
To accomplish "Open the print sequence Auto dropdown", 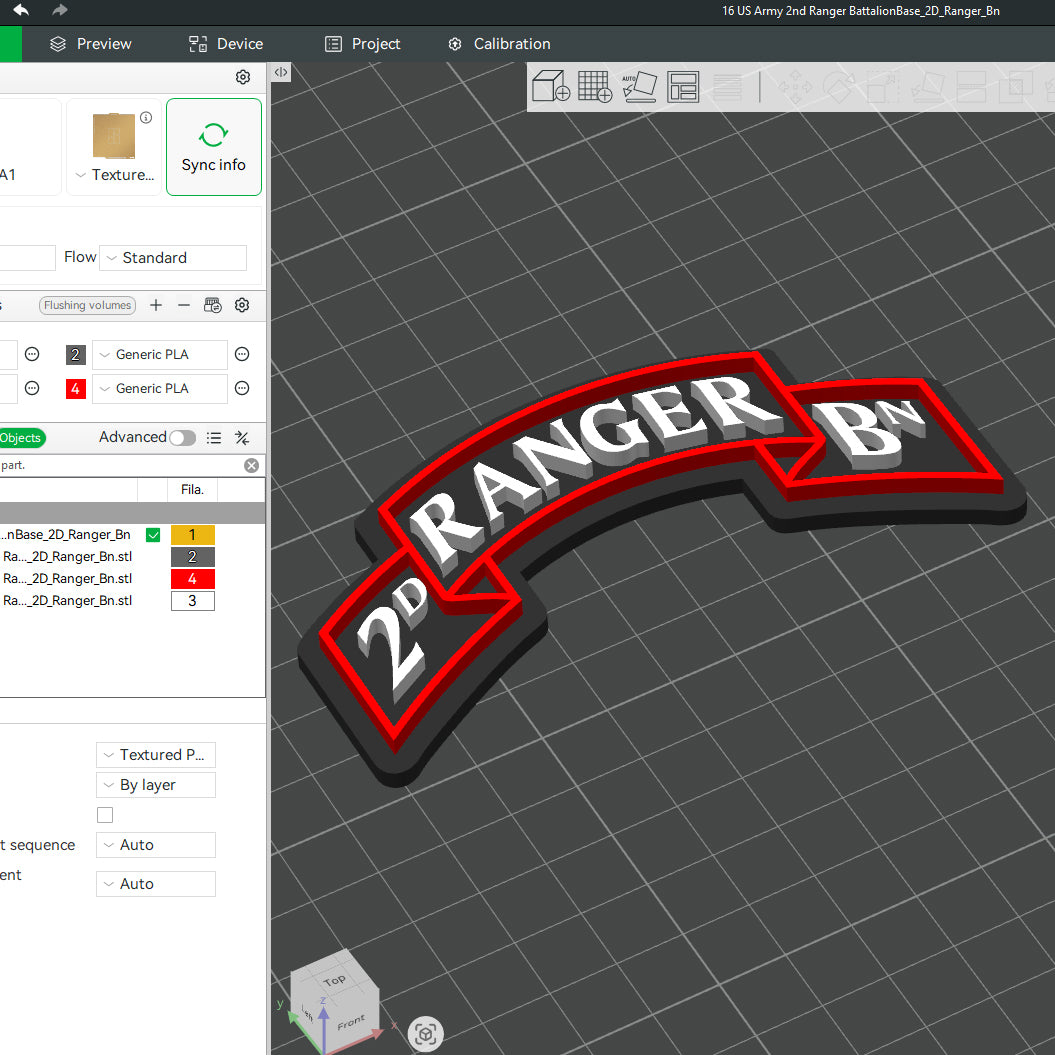I will 155,845.
